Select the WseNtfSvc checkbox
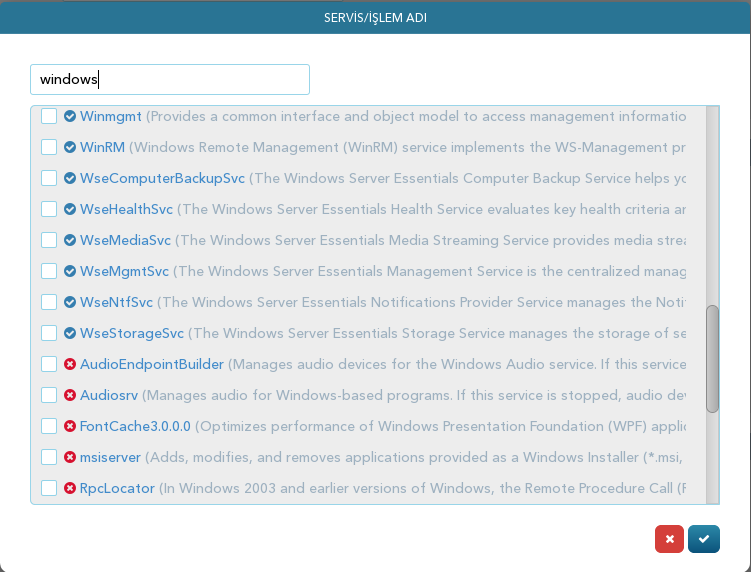 (49, 302)
